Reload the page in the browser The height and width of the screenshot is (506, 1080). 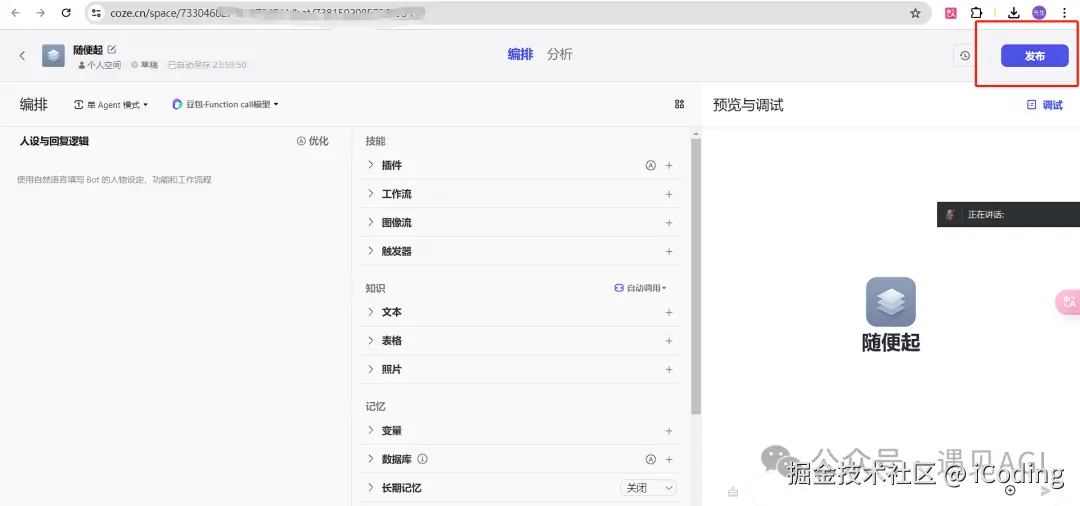(66, 13)
